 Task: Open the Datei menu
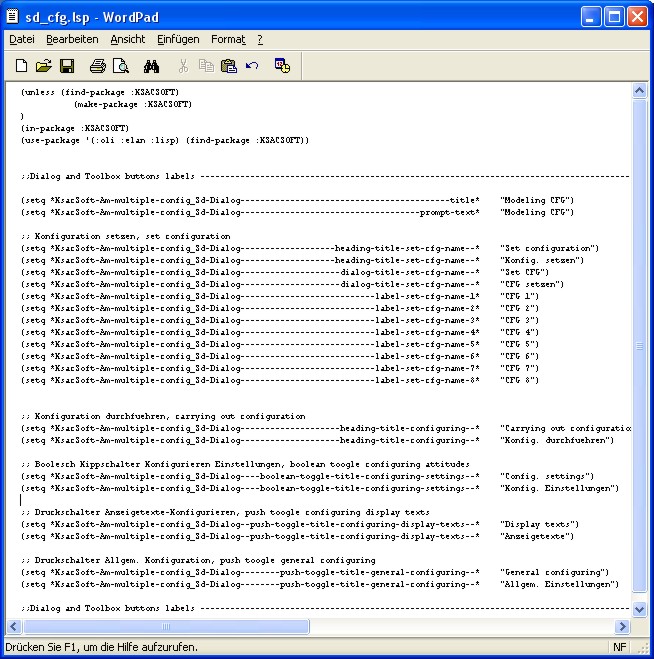pos(22,39)
